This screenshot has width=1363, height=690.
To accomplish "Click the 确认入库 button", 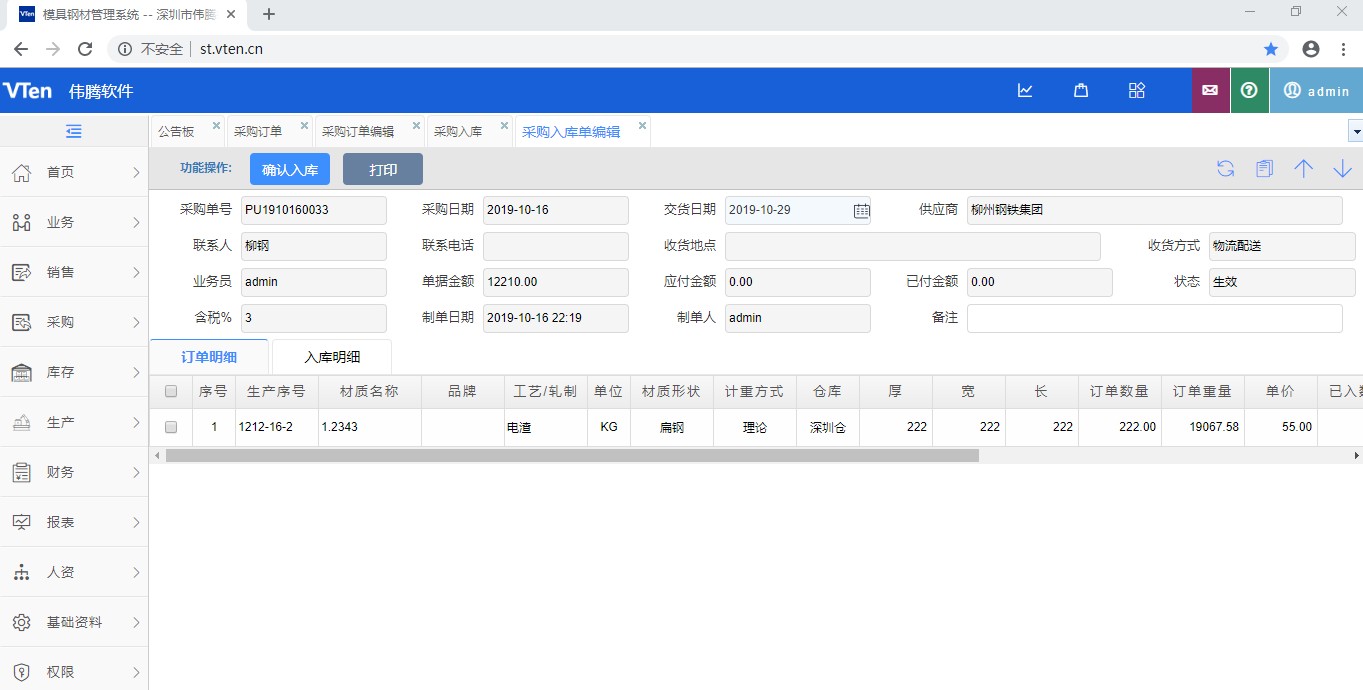I will 290,170.
